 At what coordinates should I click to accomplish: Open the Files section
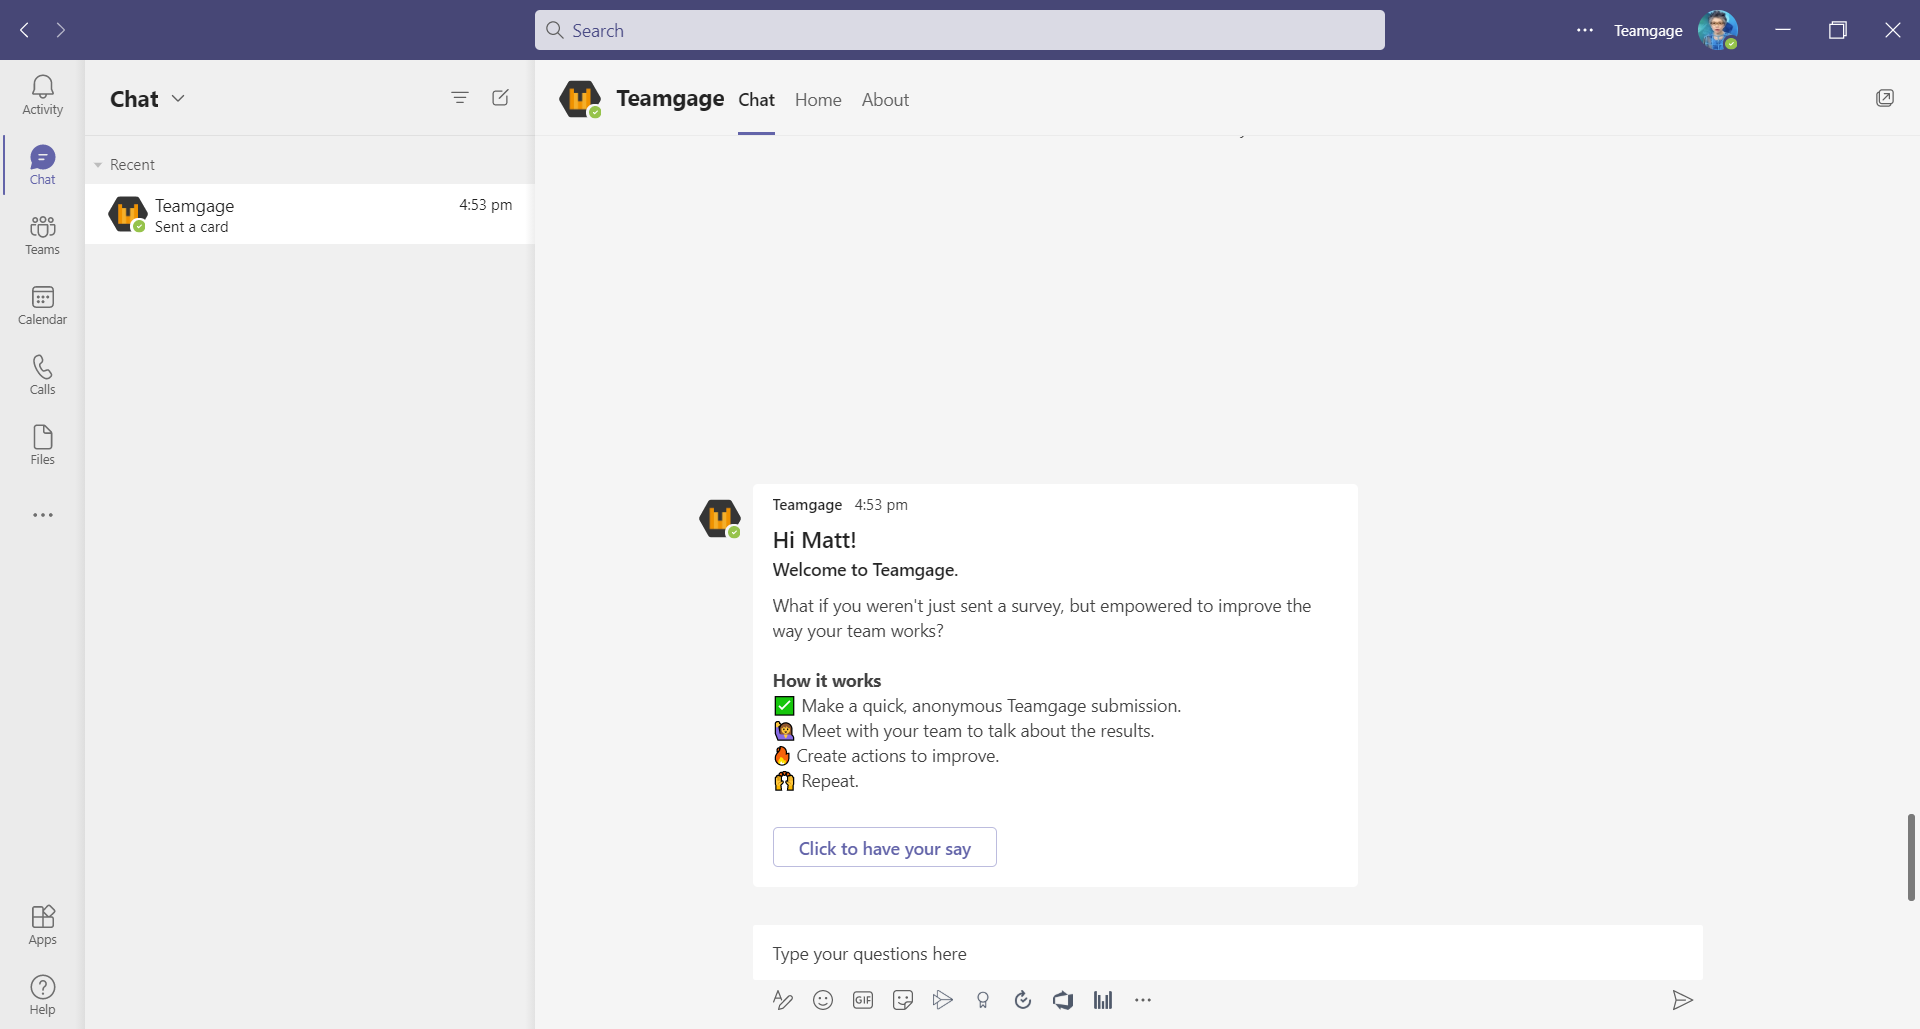pyautogui.click(x=42, y=445)
